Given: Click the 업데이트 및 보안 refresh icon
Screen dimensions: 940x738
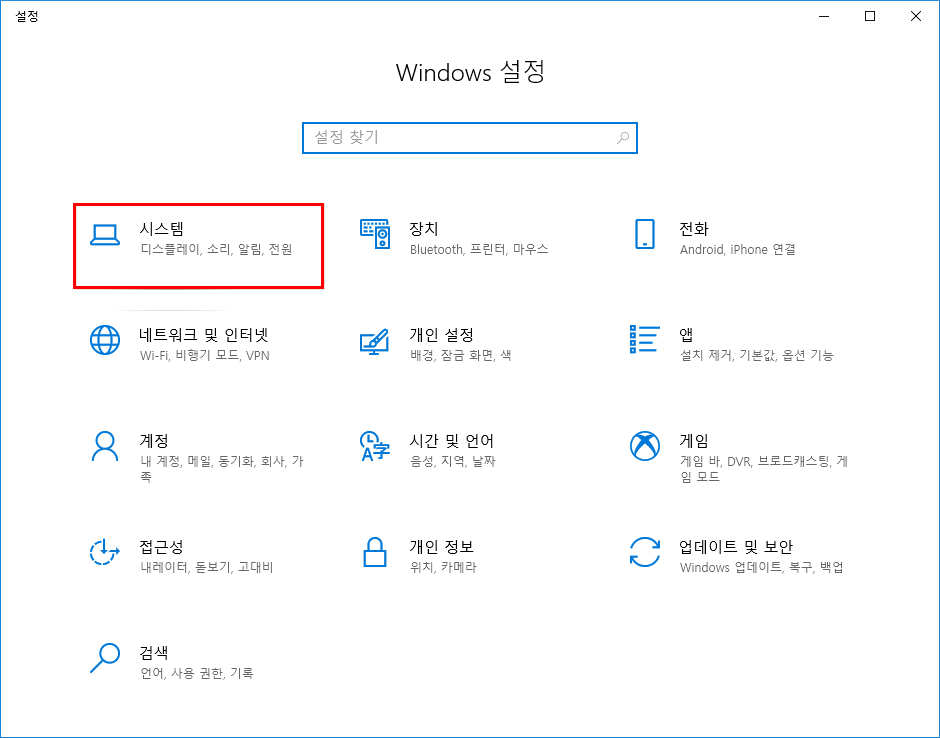Looking at the screenshot, I should (x=644, y=552).
